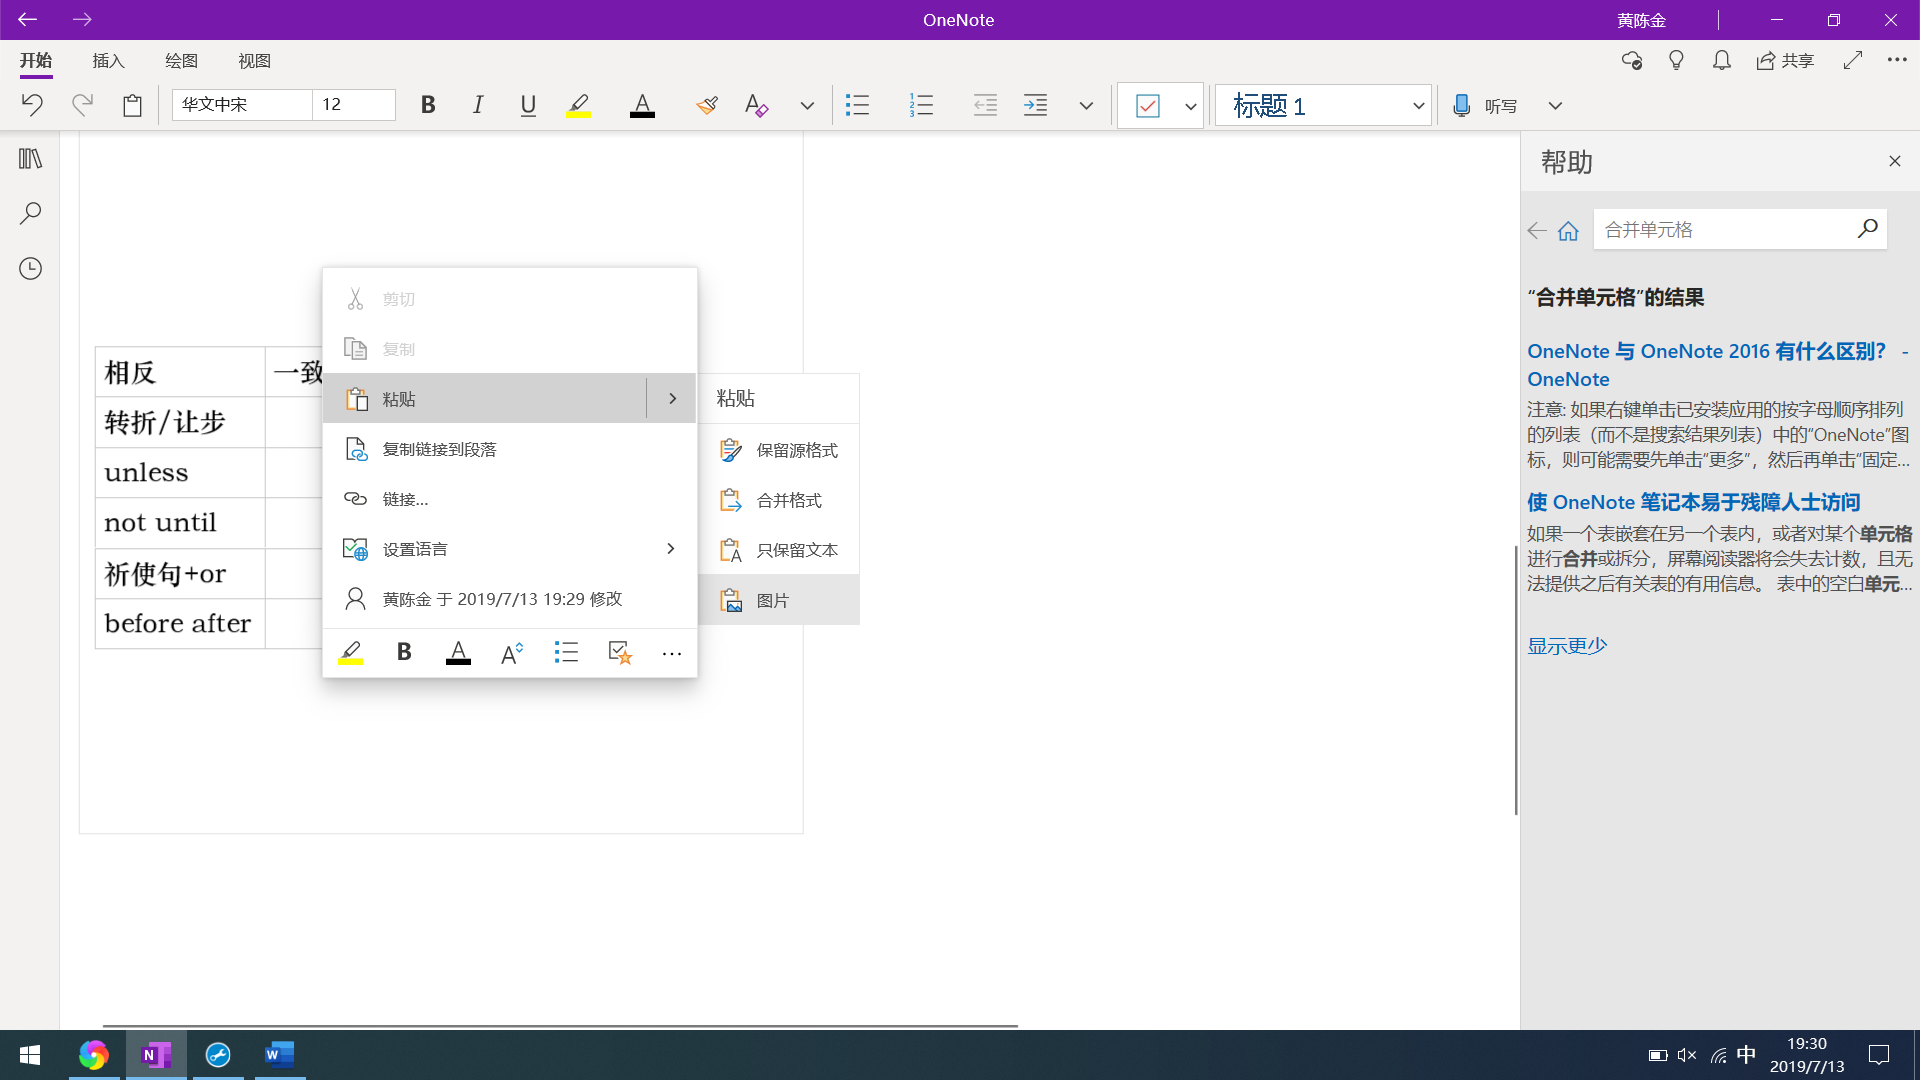The height and width of the screenshot is (1080, 1920).
Task: Click the increase indent icon
Action: point(1035,105)
